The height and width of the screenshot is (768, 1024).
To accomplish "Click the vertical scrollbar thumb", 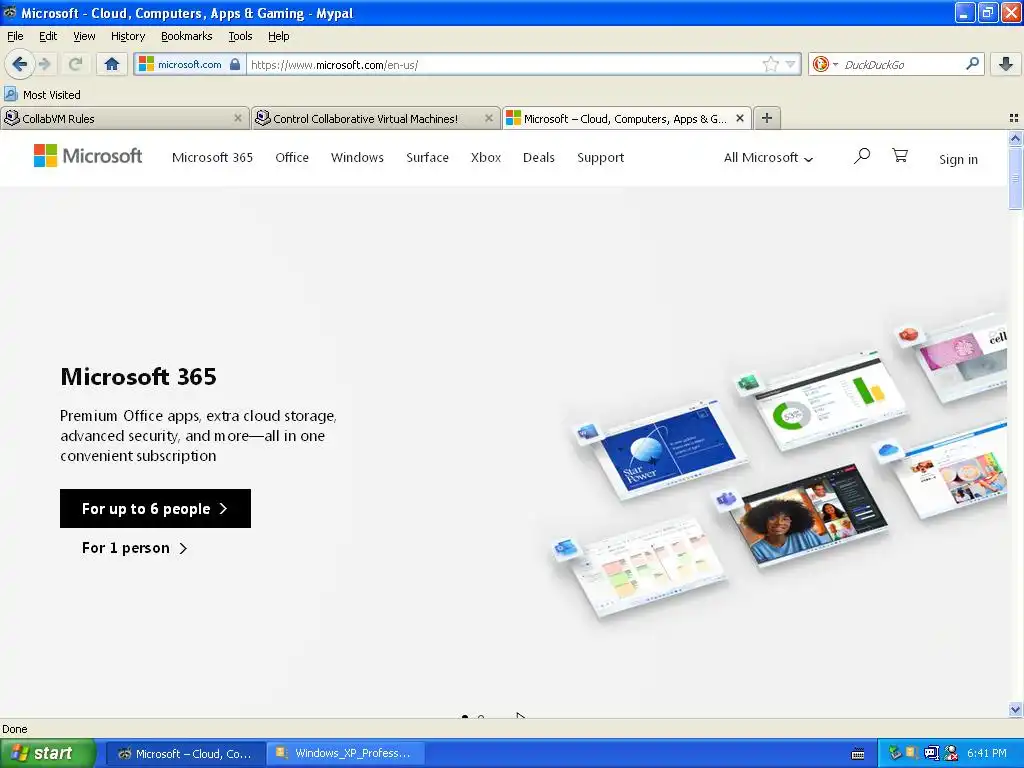I will point(1015,178).
